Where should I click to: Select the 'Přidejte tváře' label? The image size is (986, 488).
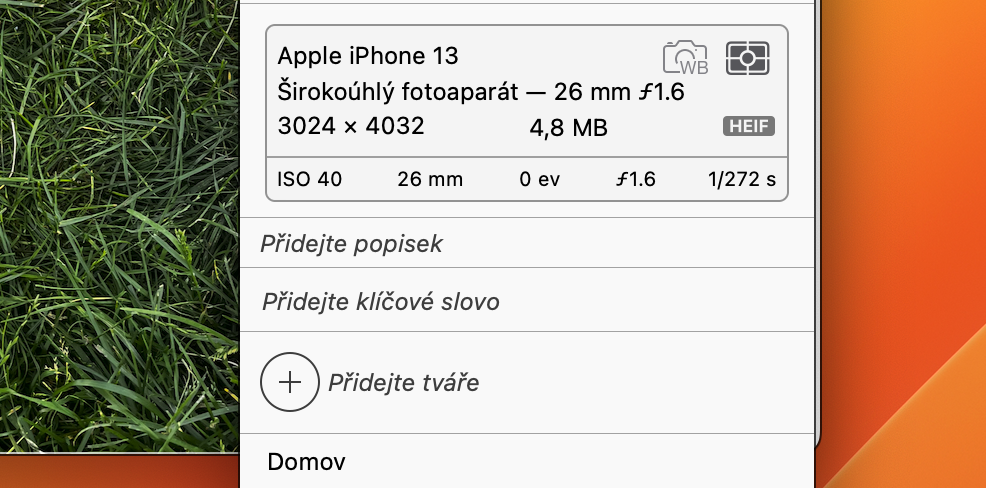(x=404, y=382)
